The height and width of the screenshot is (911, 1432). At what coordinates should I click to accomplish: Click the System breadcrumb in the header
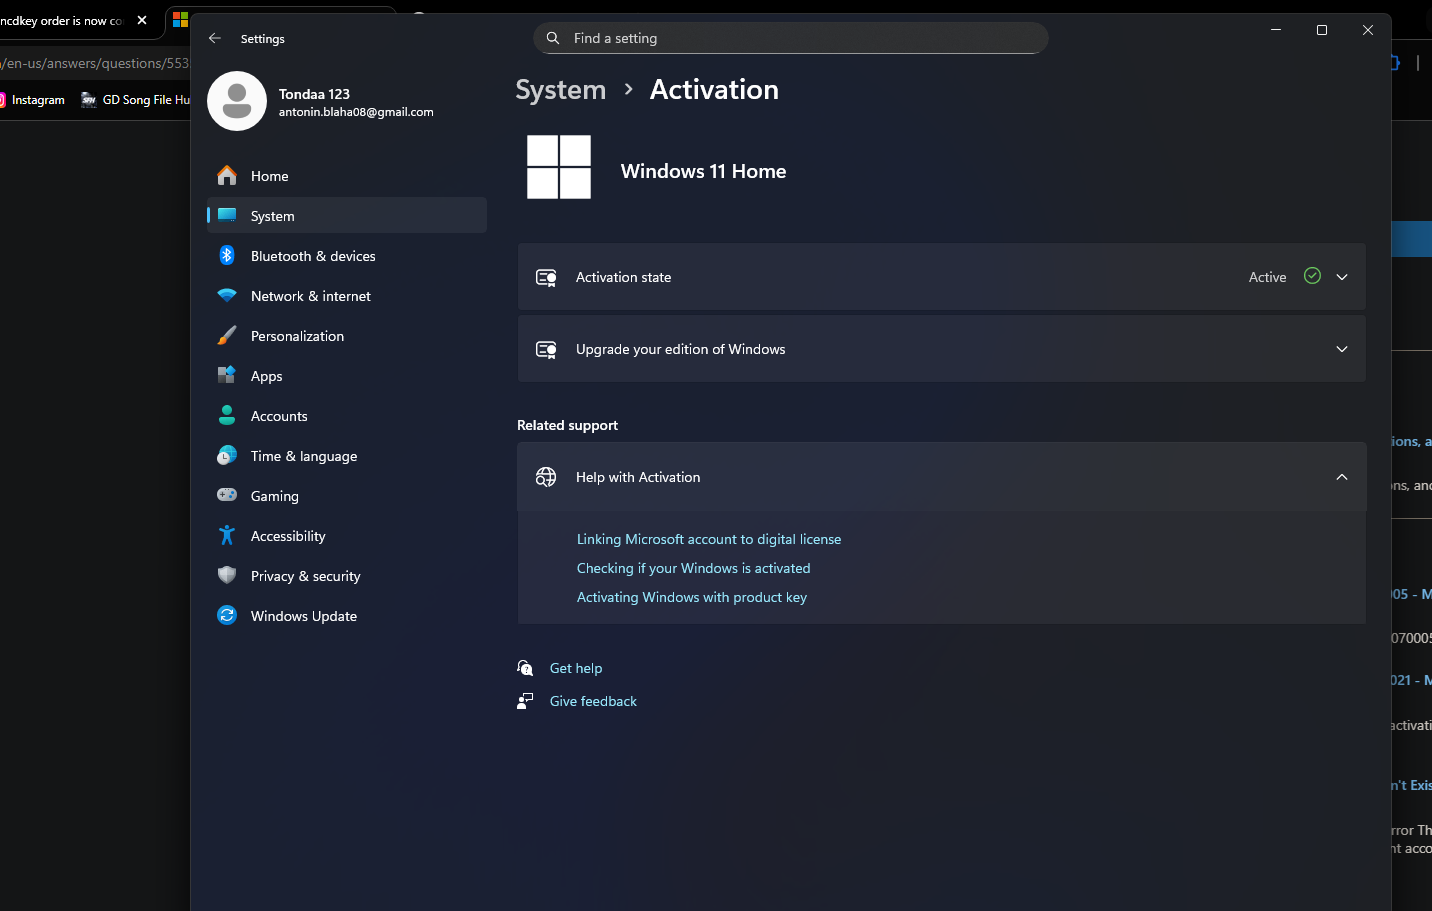point(560,90)
